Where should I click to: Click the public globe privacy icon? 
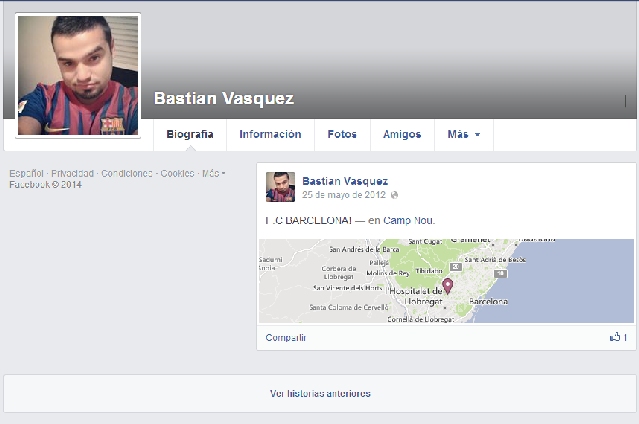click(394, 195)
